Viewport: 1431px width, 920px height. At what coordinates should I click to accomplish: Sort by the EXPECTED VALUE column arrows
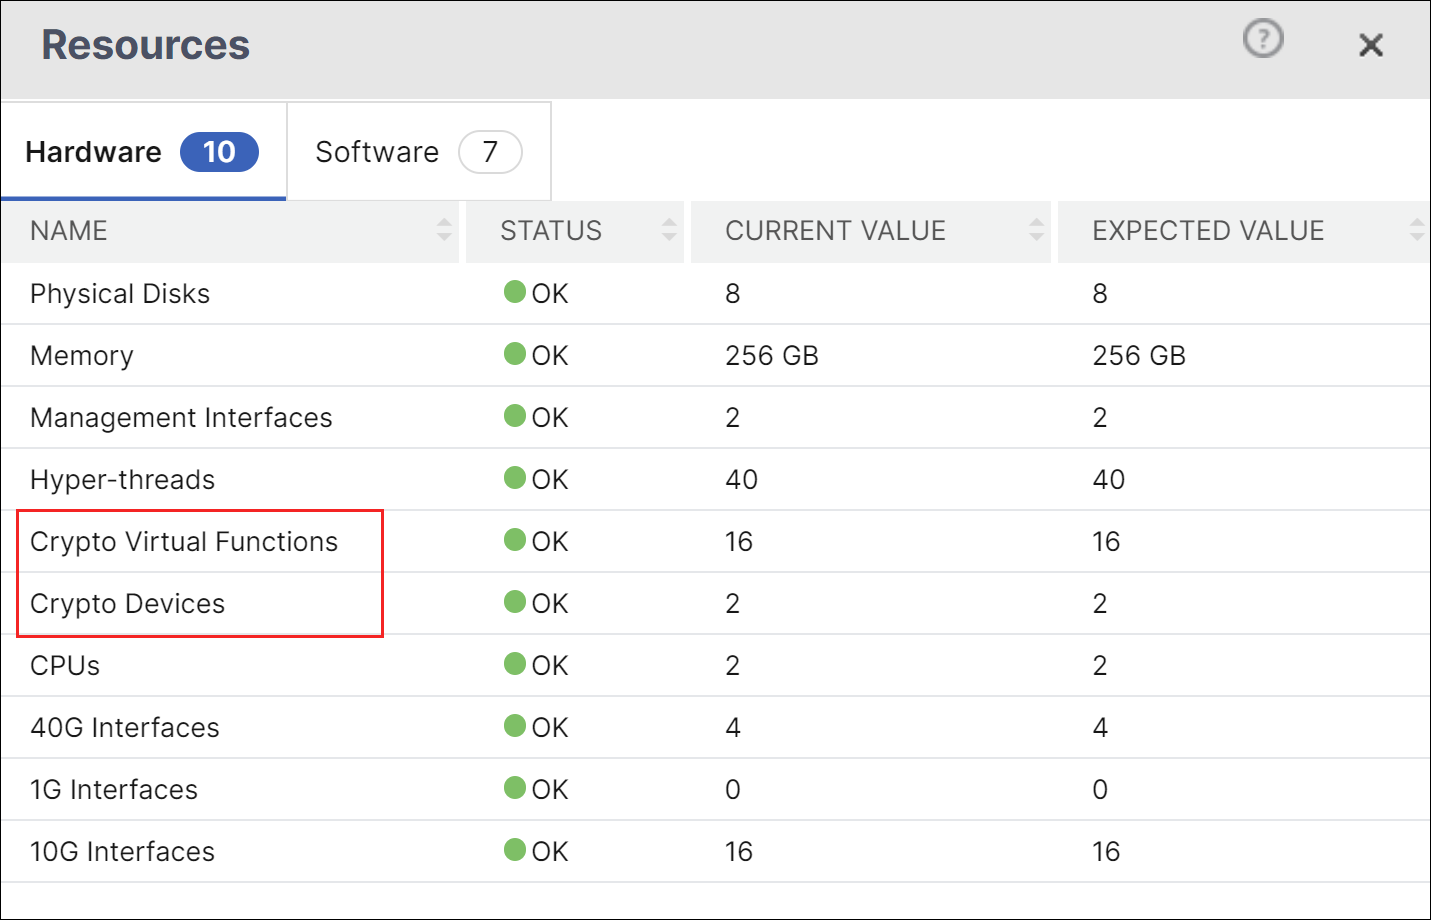(x=1416, y=230)
